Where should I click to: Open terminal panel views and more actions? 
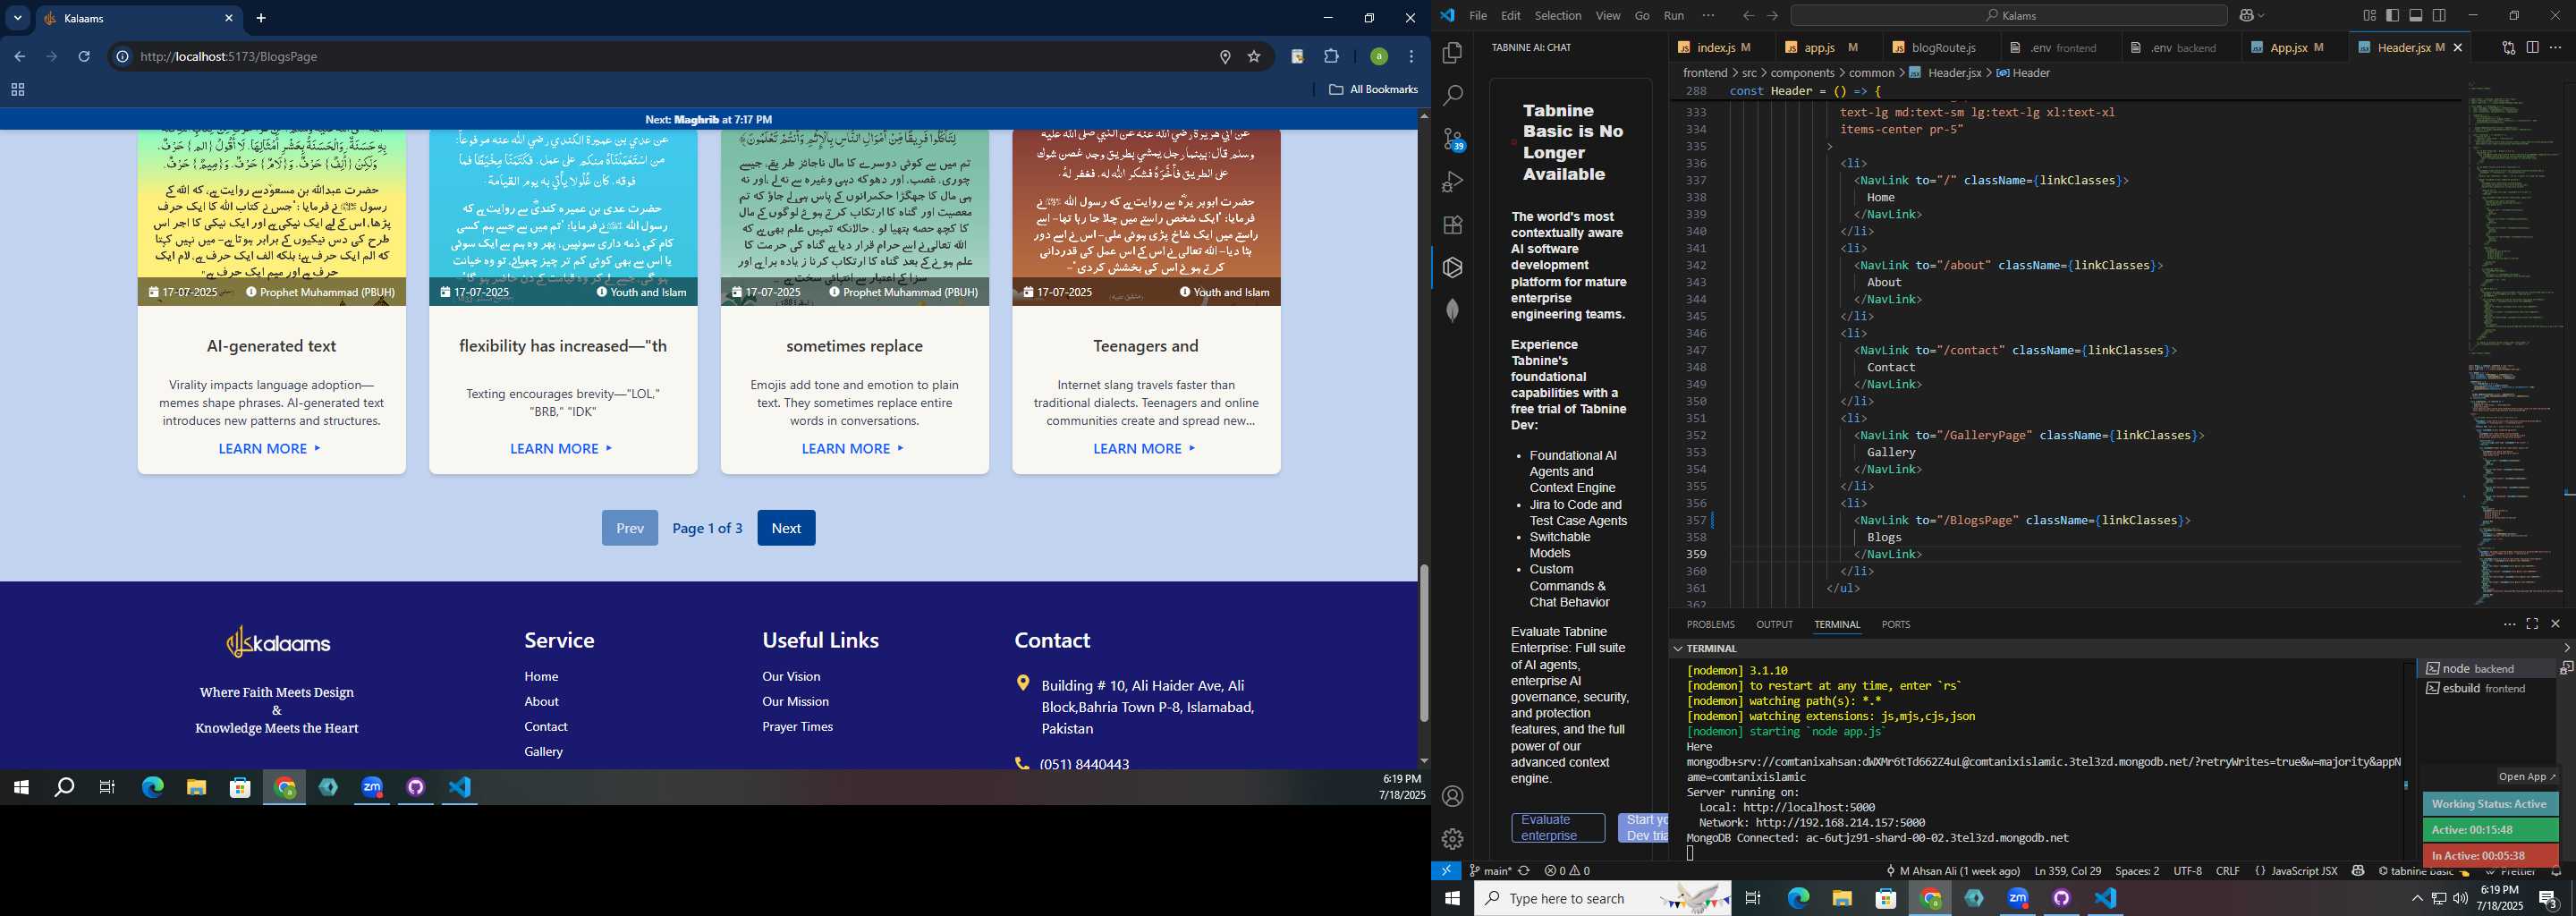pyautogui.click(x=2509, y=624)
